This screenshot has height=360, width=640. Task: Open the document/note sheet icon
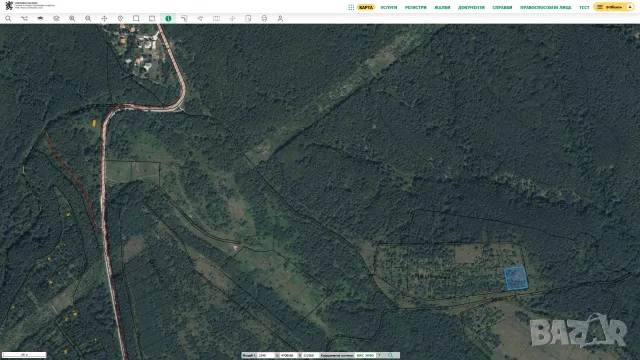[x=248, y=18]
